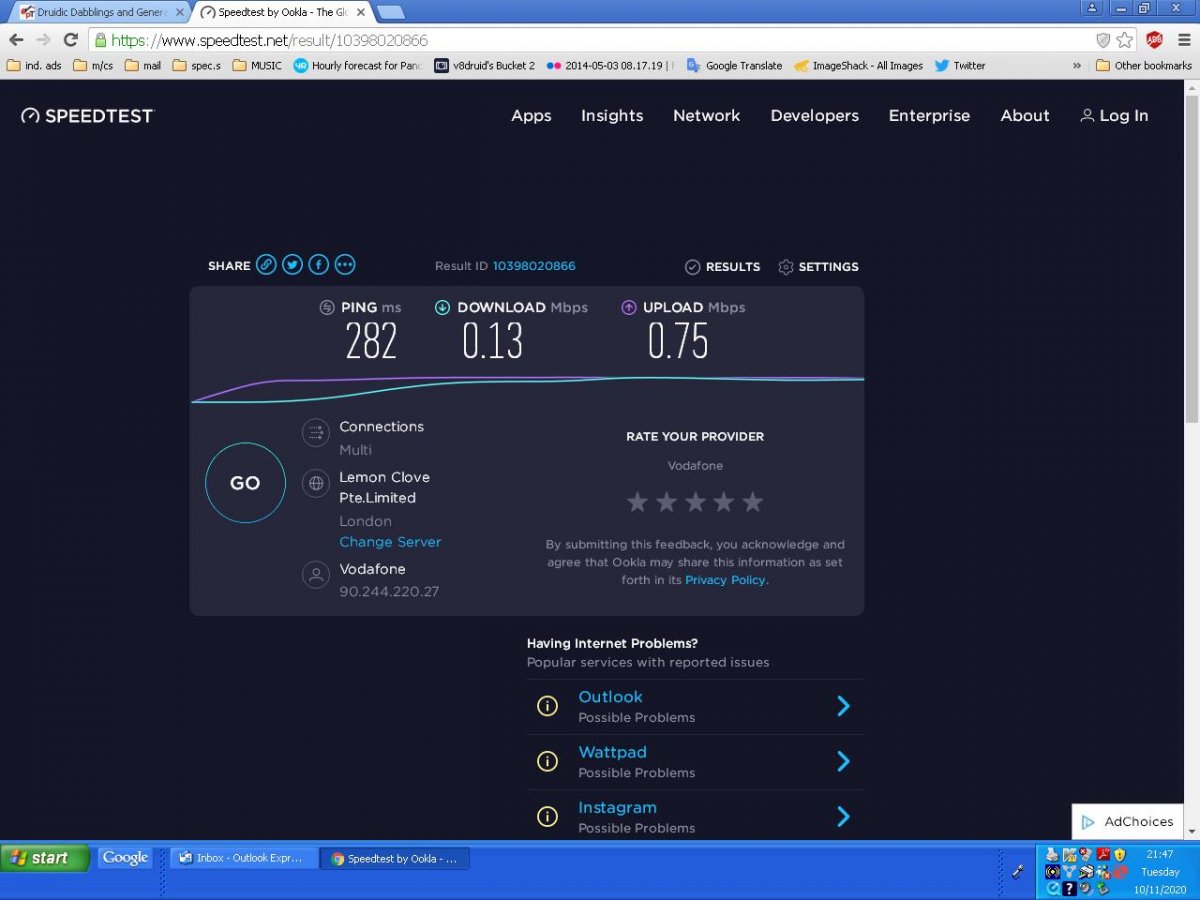Copy result link share icon
Image resolution: width=1200 pixels, height=900 pixels.
click(266, 265)
